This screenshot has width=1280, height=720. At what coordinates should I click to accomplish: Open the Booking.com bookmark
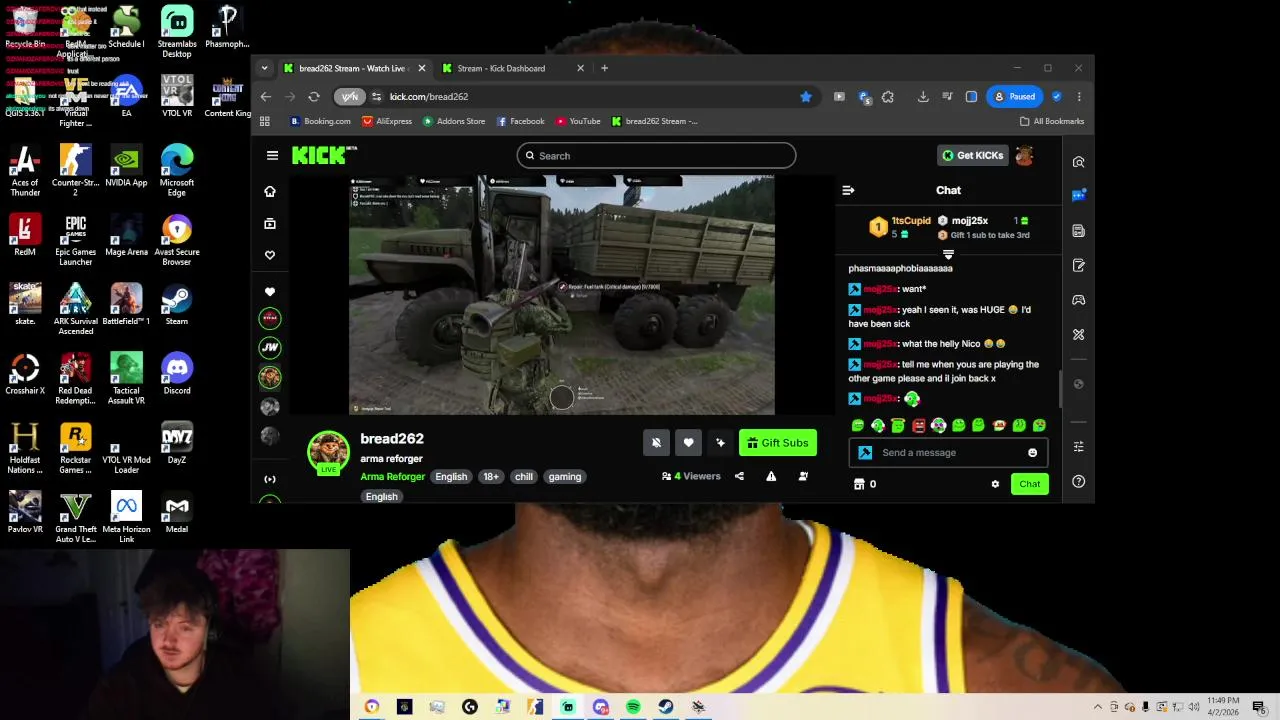320,121
